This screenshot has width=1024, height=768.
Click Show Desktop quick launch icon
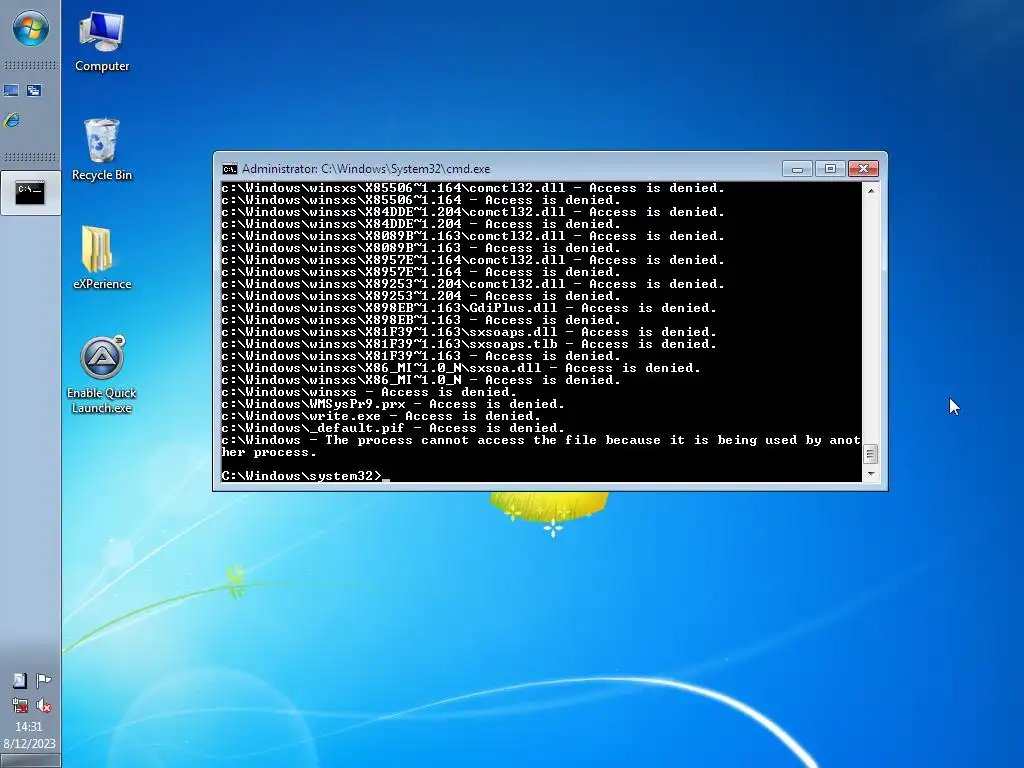[11, 91]
